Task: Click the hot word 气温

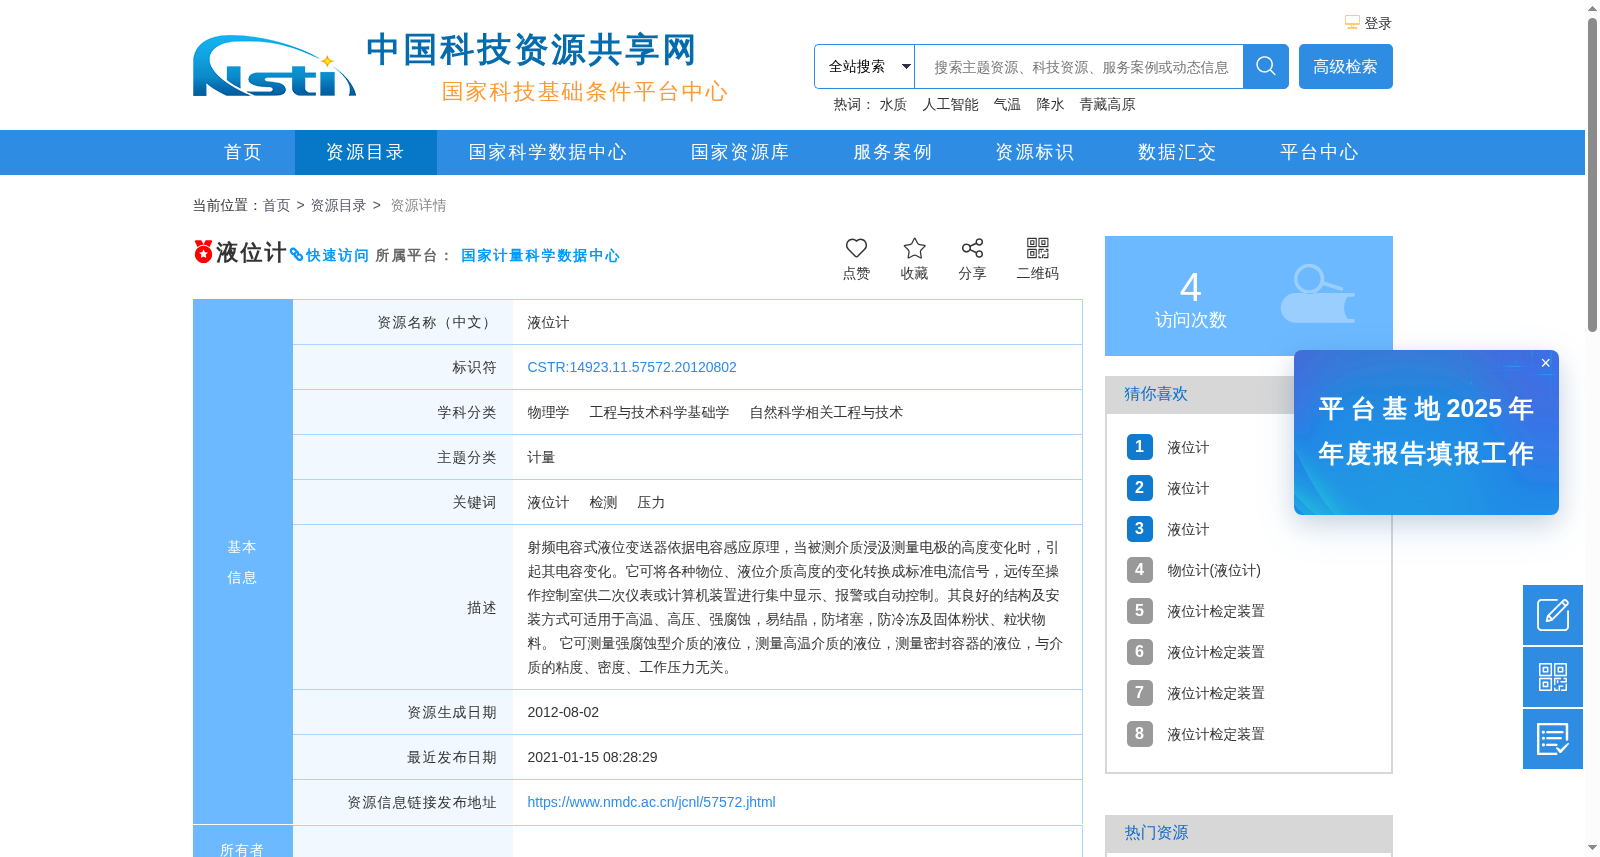Action: tap(1007, 104)
